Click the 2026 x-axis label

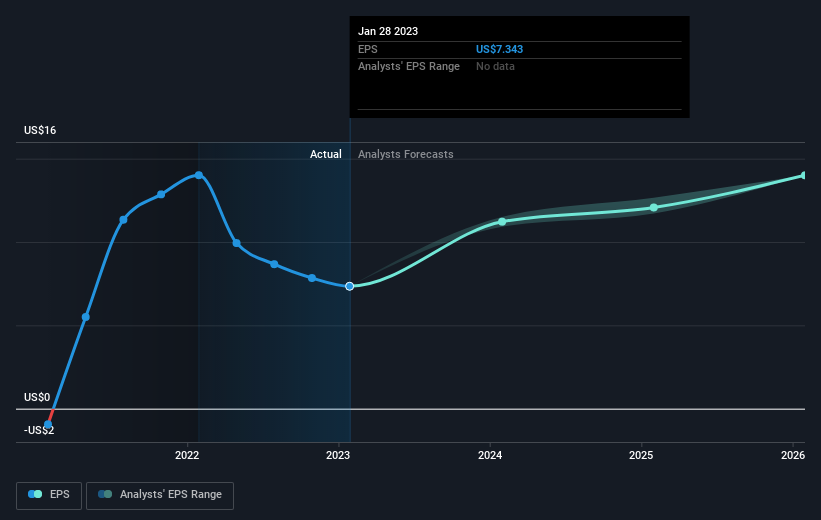click(793, 455)
